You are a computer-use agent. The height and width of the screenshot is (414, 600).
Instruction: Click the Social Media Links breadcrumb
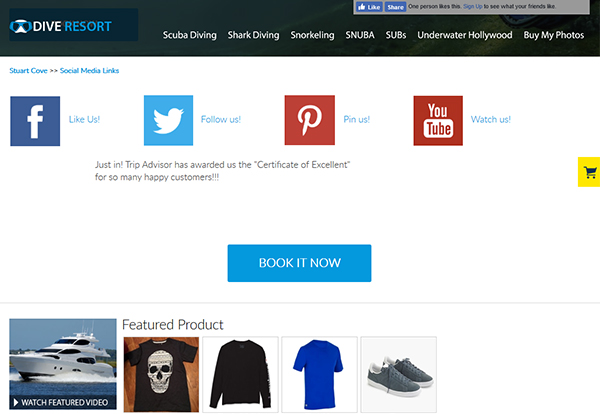[x=89, y=71]
